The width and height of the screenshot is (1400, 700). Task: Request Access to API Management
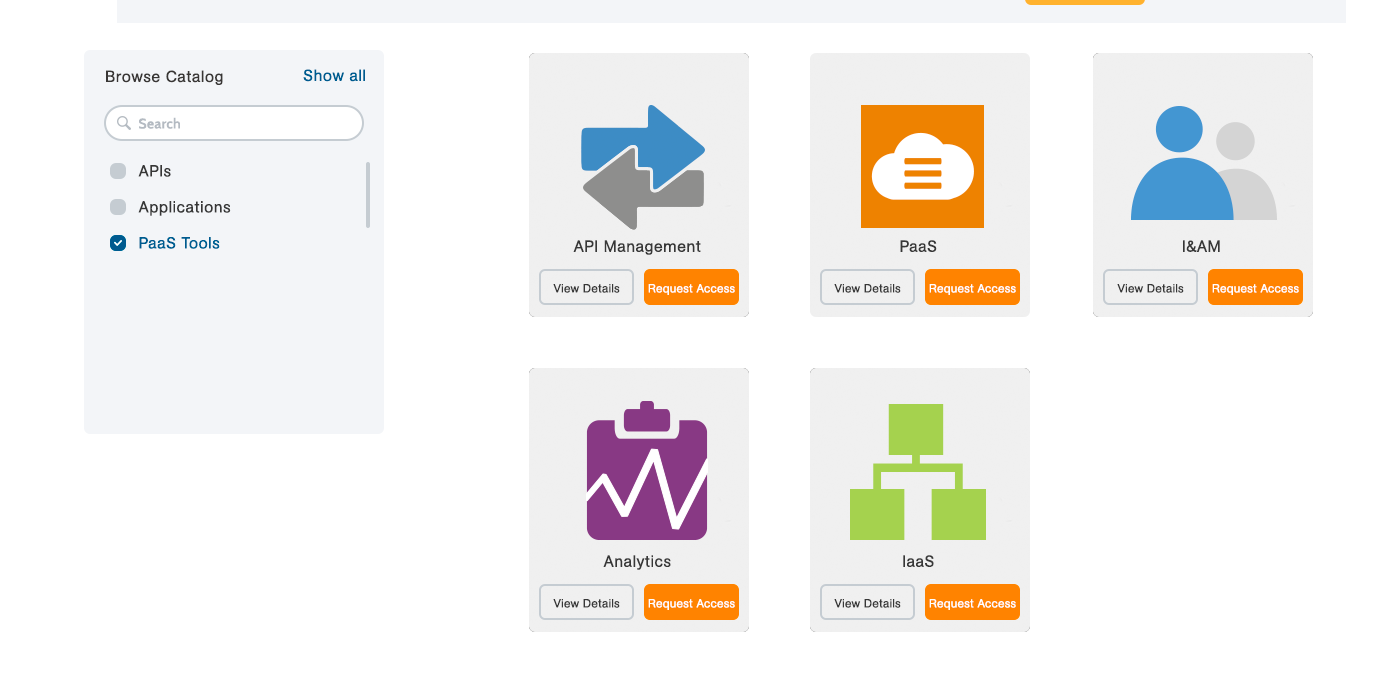click(x=691, y=288)
